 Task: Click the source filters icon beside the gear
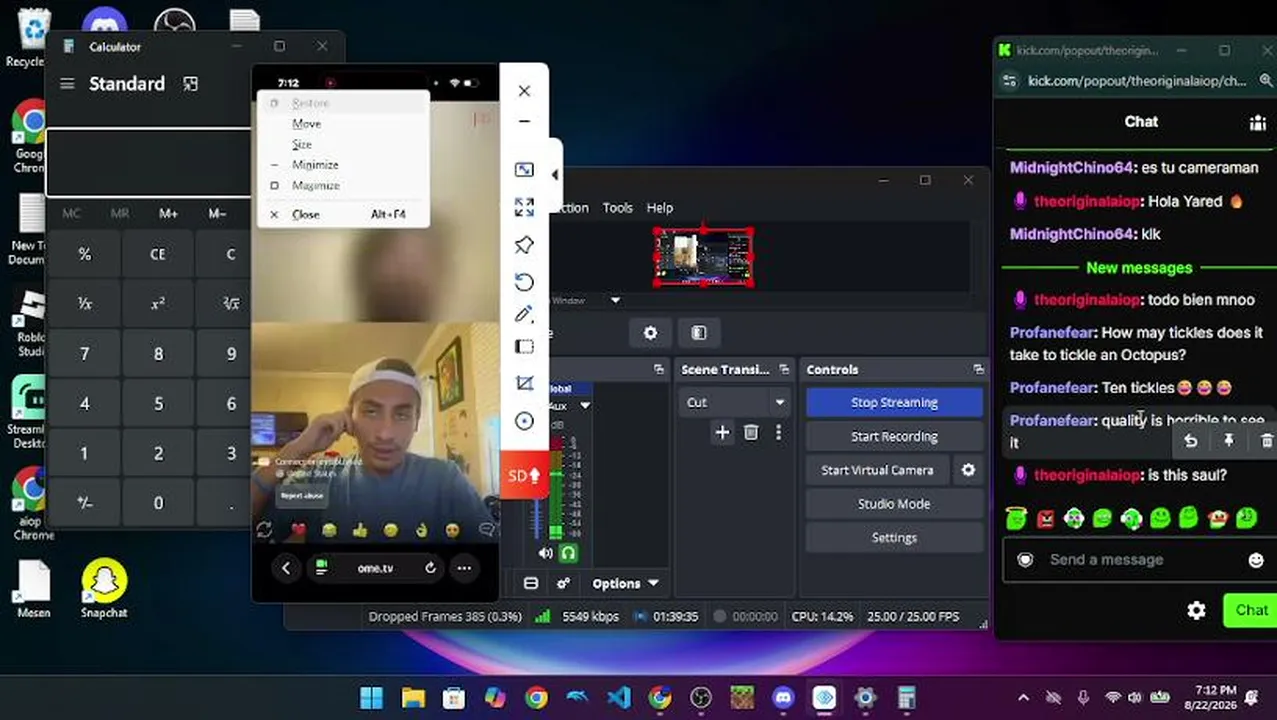pos(699,333)
